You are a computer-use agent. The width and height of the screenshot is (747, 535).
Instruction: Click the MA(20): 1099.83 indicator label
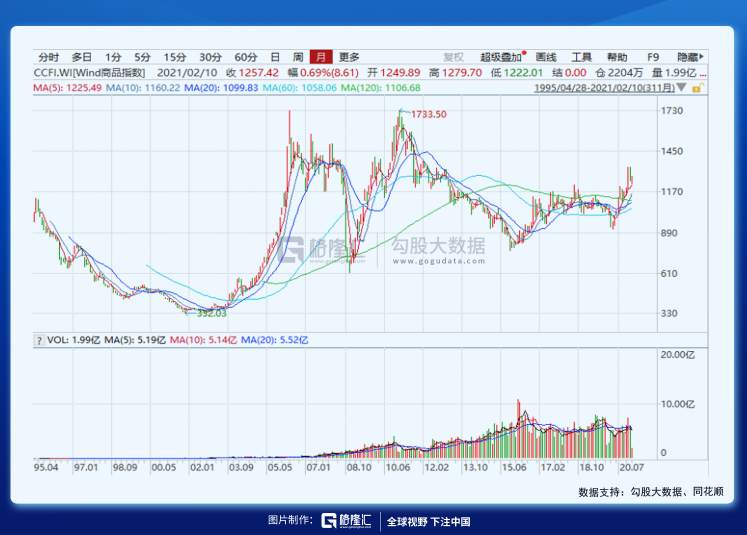pyautogui.click(x=221, y=88)
